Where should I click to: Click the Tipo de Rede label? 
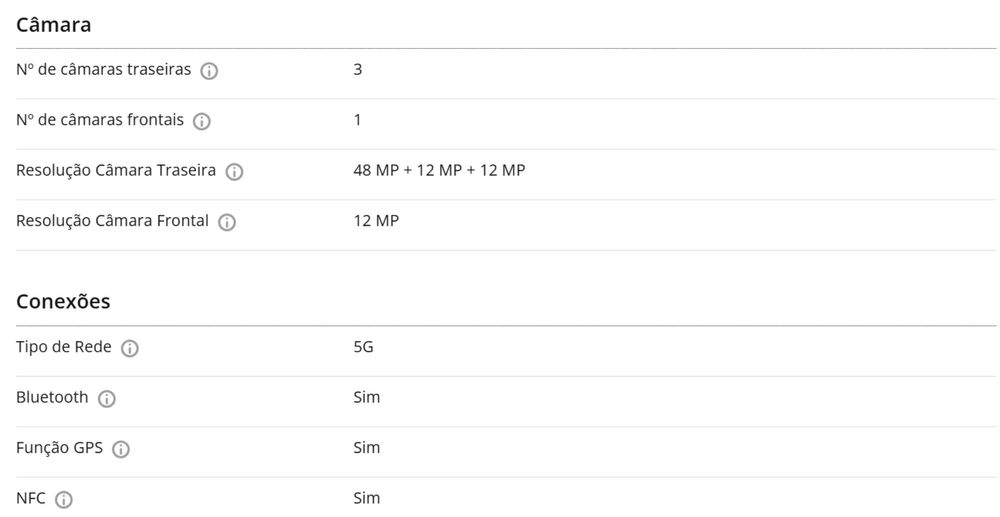click(x=63, y=347)
